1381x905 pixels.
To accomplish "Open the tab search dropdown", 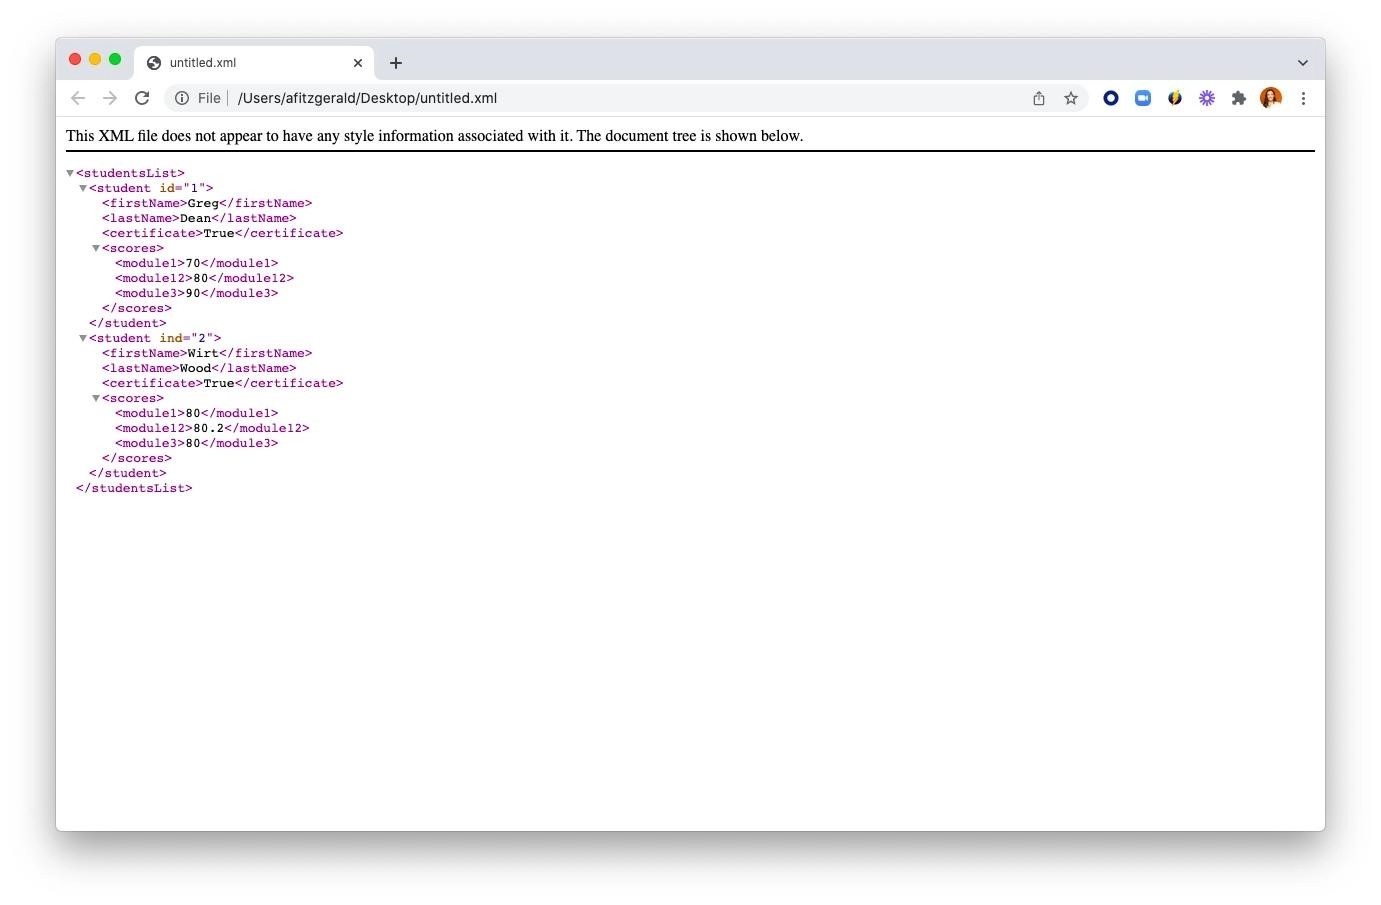I will (1303, 62).
